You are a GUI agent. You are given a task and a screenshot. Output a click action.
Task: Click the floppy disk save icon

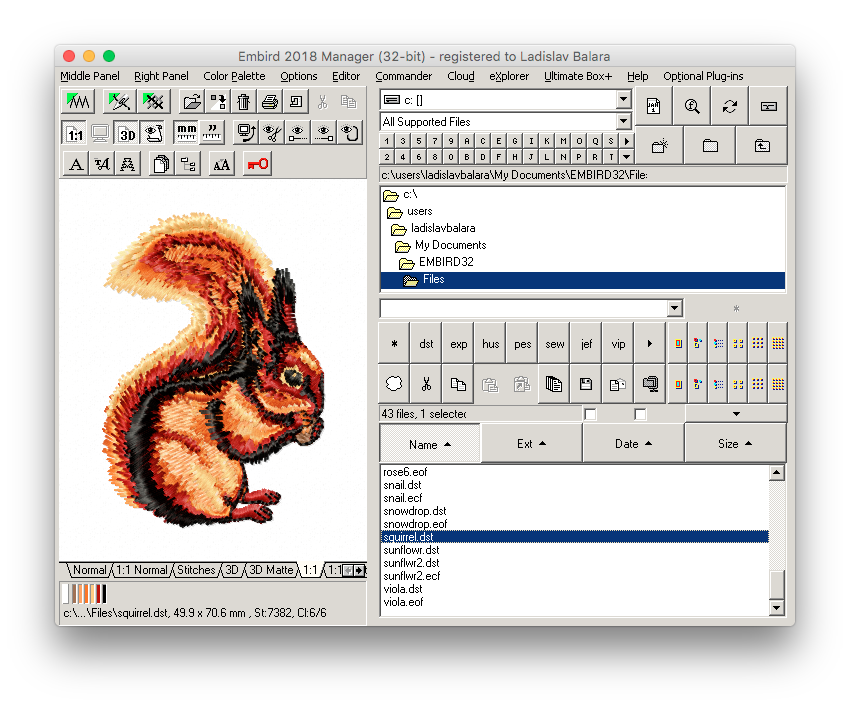[586, 384]
